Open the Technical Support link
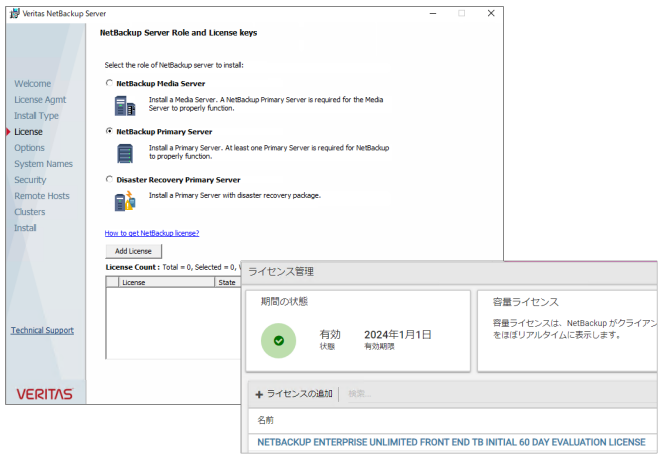 42,330
